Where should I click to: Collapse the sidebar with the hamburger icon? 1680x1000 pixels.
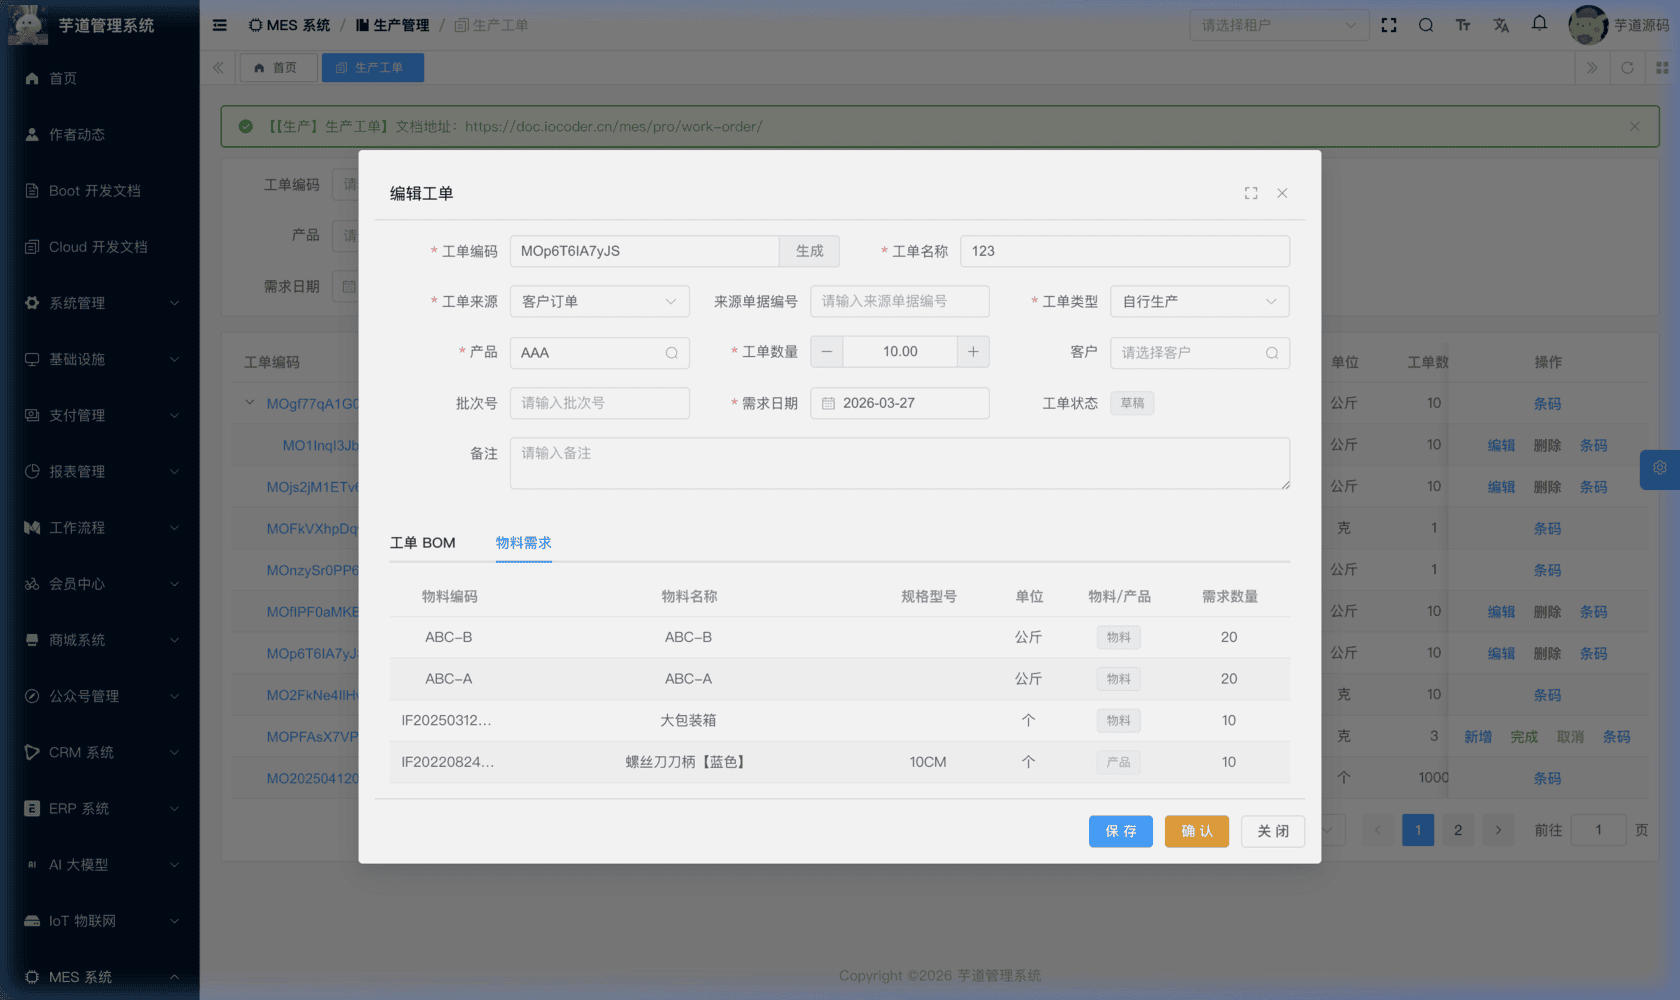(219, 24)
